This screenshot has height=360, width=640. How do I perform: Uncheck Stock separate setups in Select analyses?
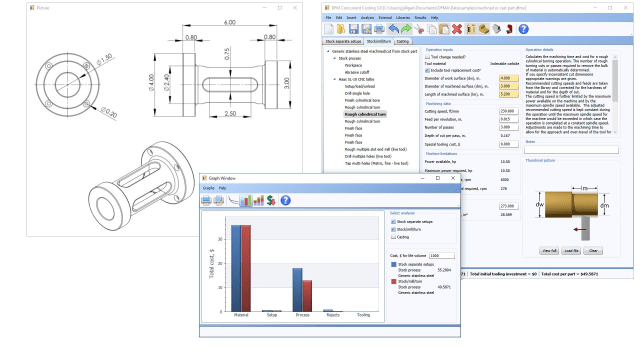(x=393, y=222)
